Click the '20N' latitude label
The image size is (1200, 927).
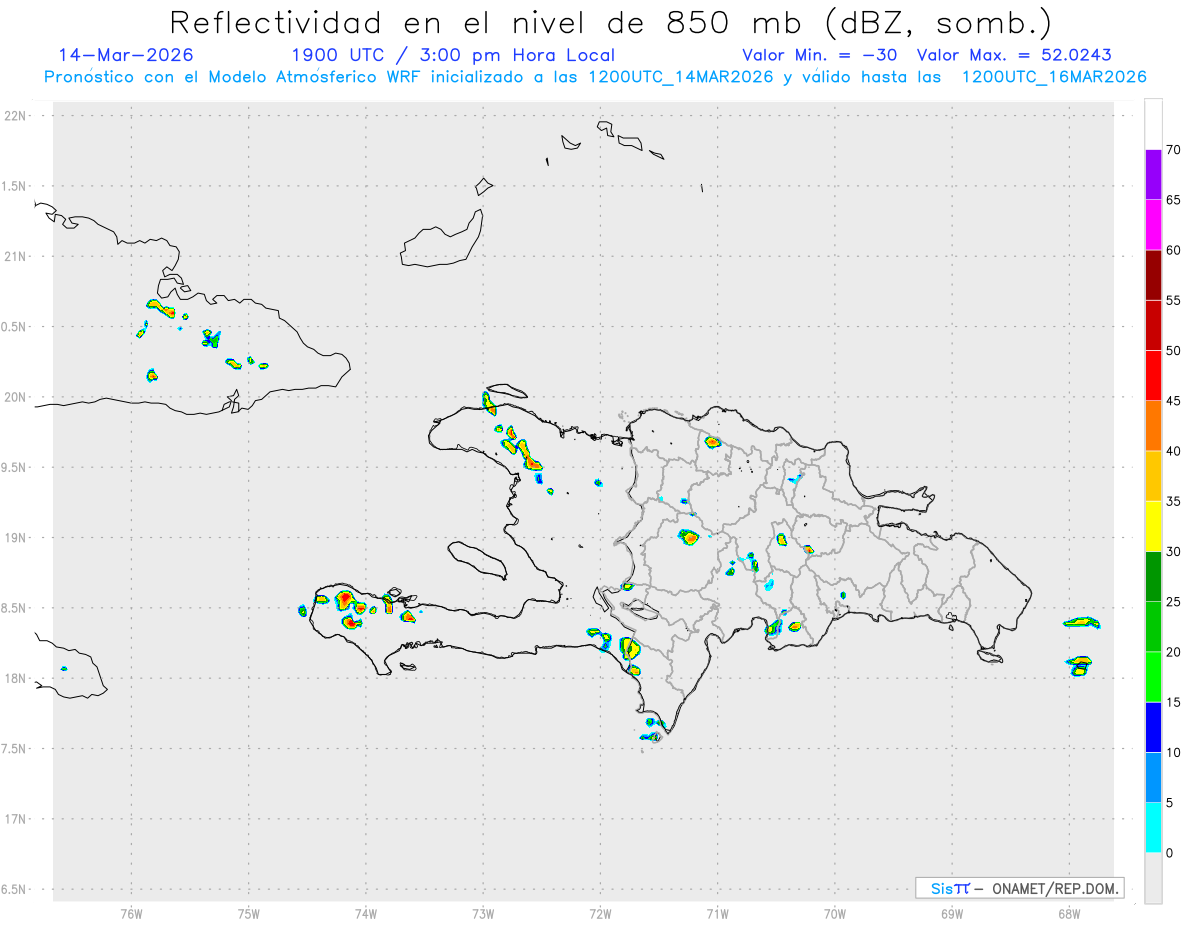click(x=17, y=397)
